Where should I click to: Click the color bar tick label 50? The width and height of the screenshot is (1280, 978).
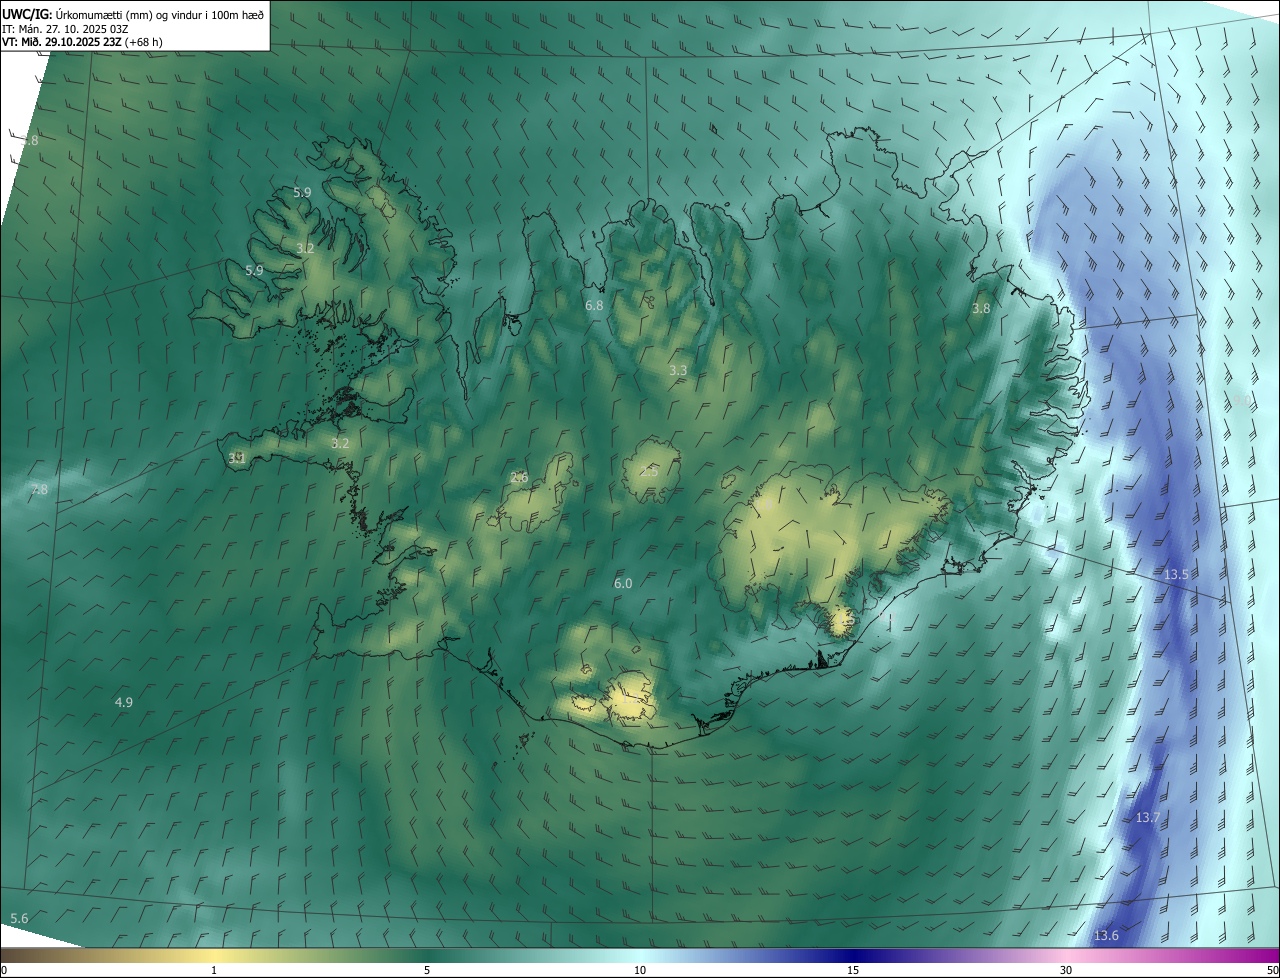[x=1272, y=970]
